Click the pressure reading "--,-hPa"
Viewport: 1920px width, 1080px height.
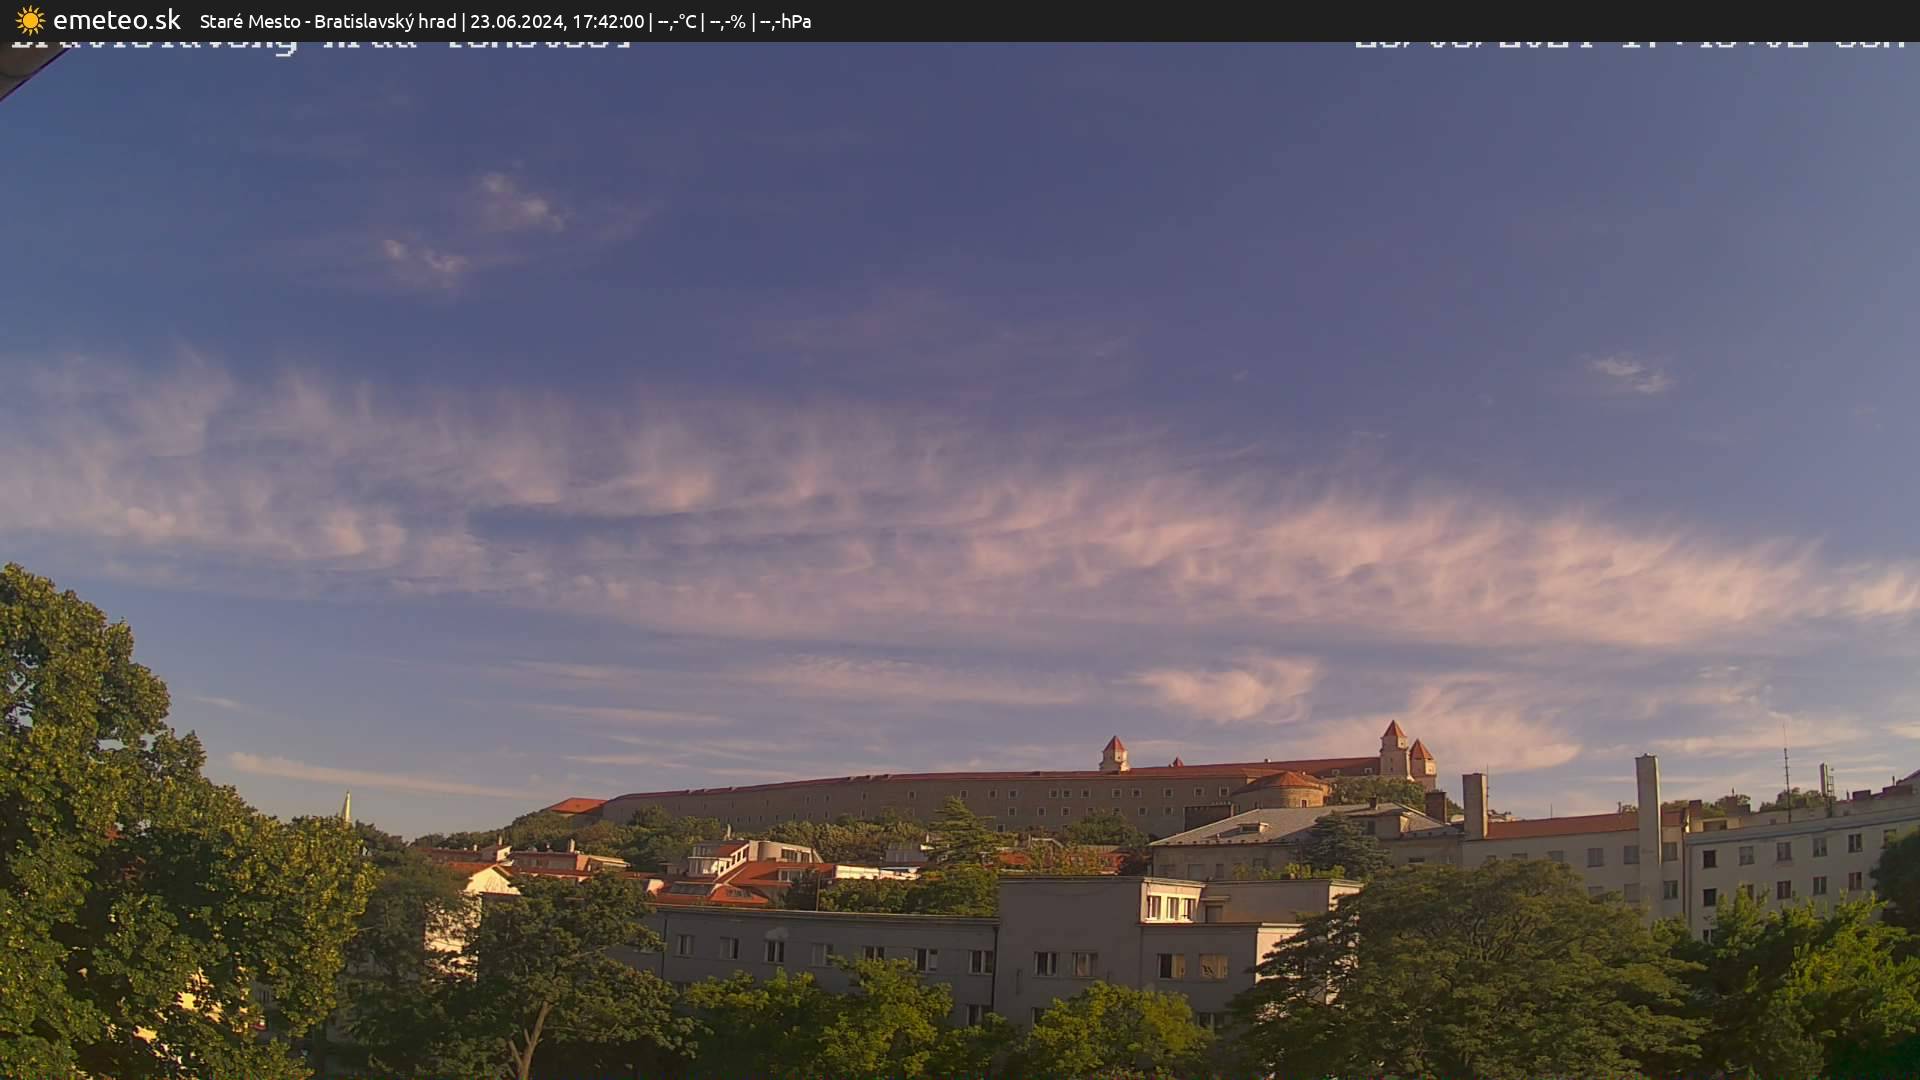[x=785, y=21]
